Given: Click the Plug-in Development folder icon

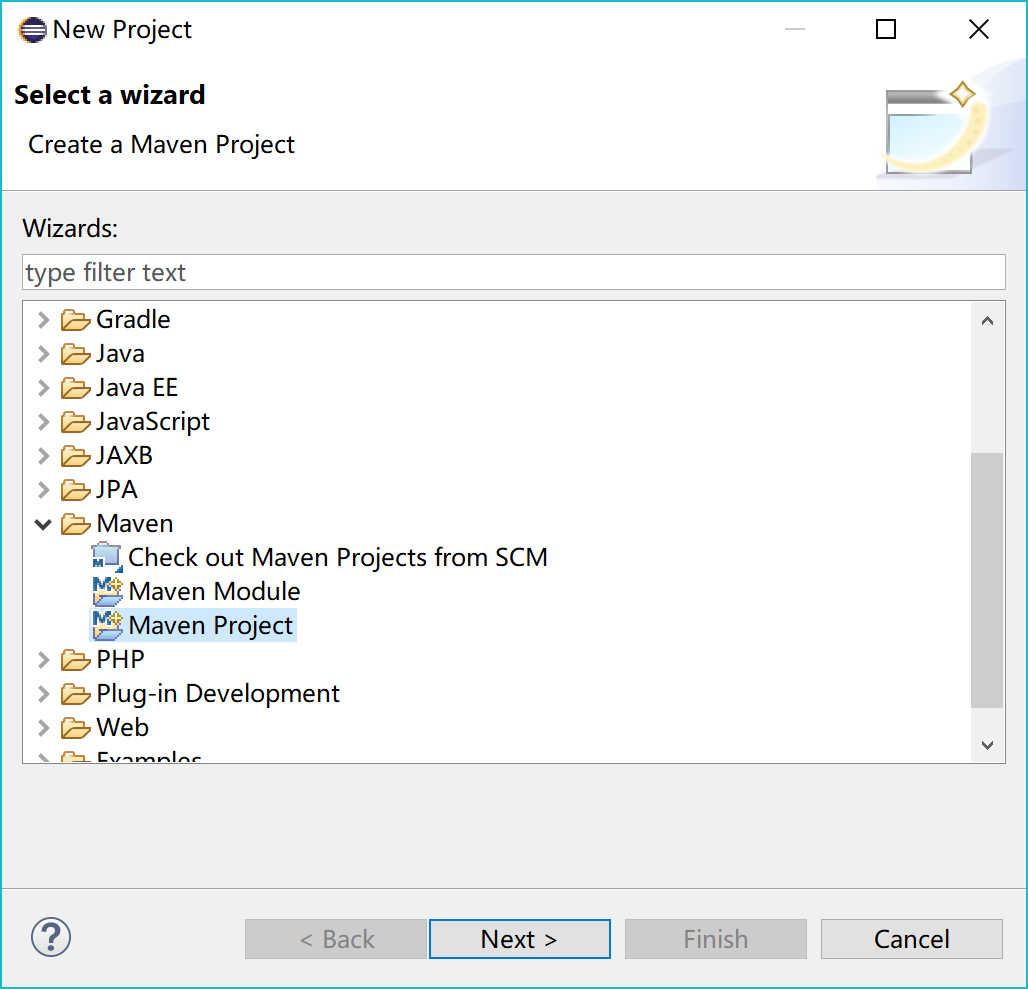Looking at the screenshot, I should point(75,695).
